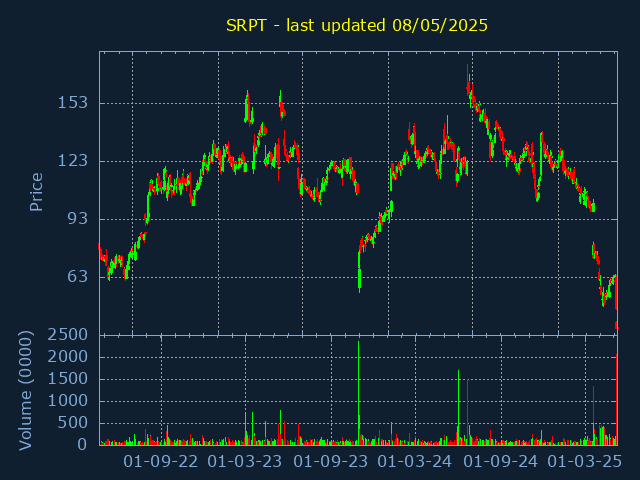Image resolution: width=640 pixels, height=480 pixels.
Task: Click the date label '01-03-25'
Action: click(x=584, y=462)
